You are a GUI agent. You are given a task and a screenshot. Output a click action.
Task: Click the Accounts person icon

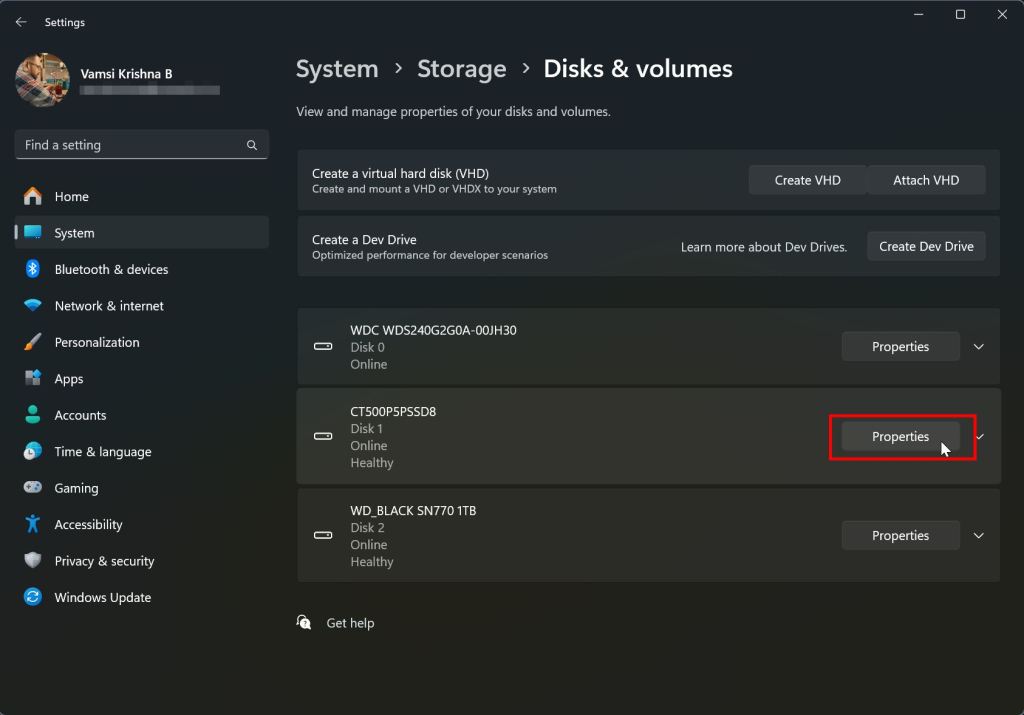33,415
